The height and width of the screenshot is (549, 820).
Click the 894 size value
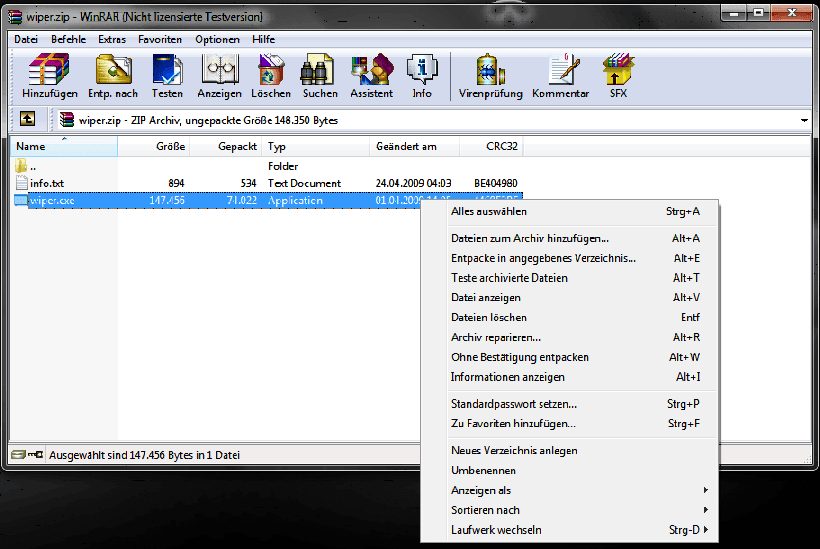pos(176,184)
